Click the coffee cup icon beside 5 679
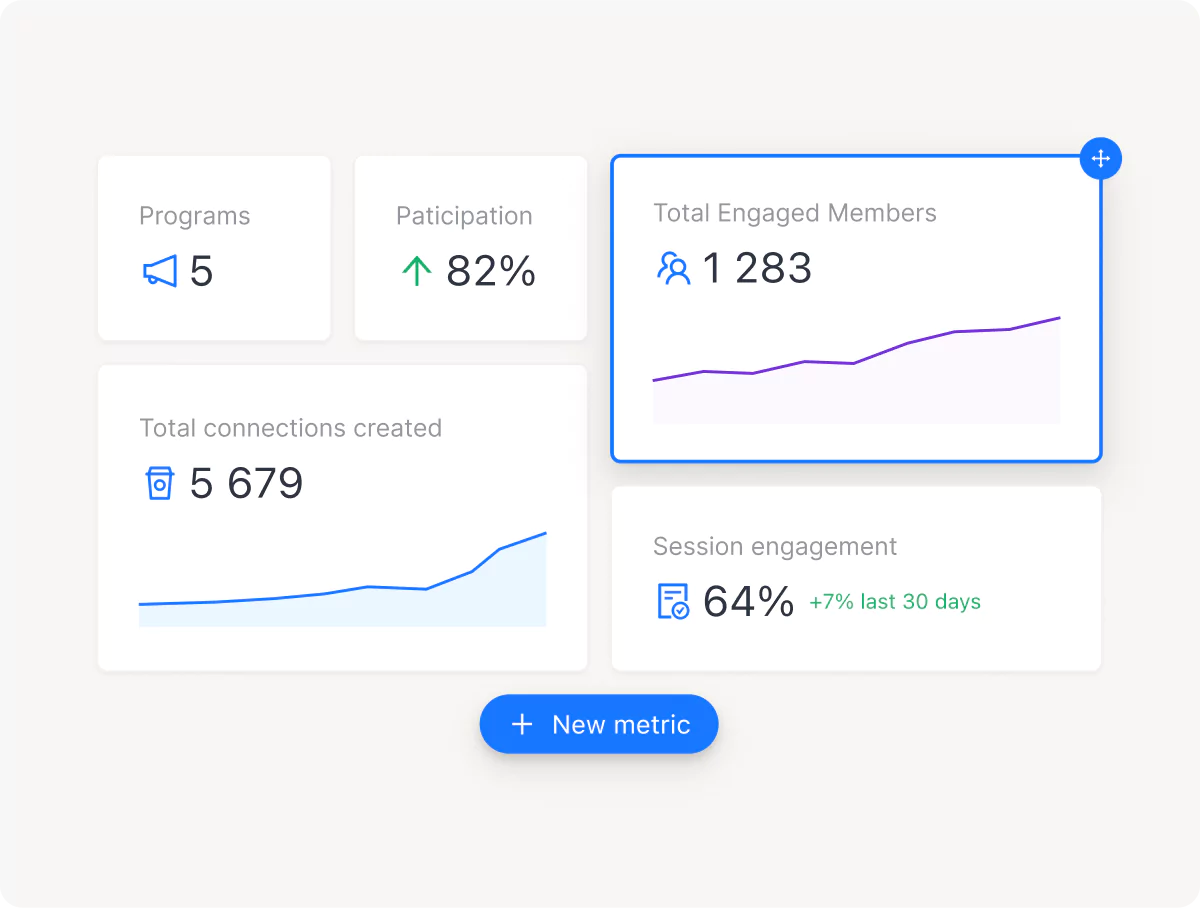The image size is (1200, 908). pyautogui.click(x=159, y=483)
